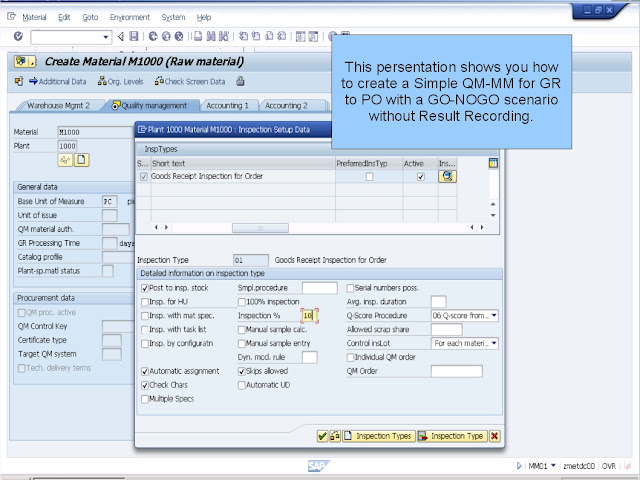640x480 pixels.
Task: Switch to the Accounting 1 tab
Action: [228, 105]
